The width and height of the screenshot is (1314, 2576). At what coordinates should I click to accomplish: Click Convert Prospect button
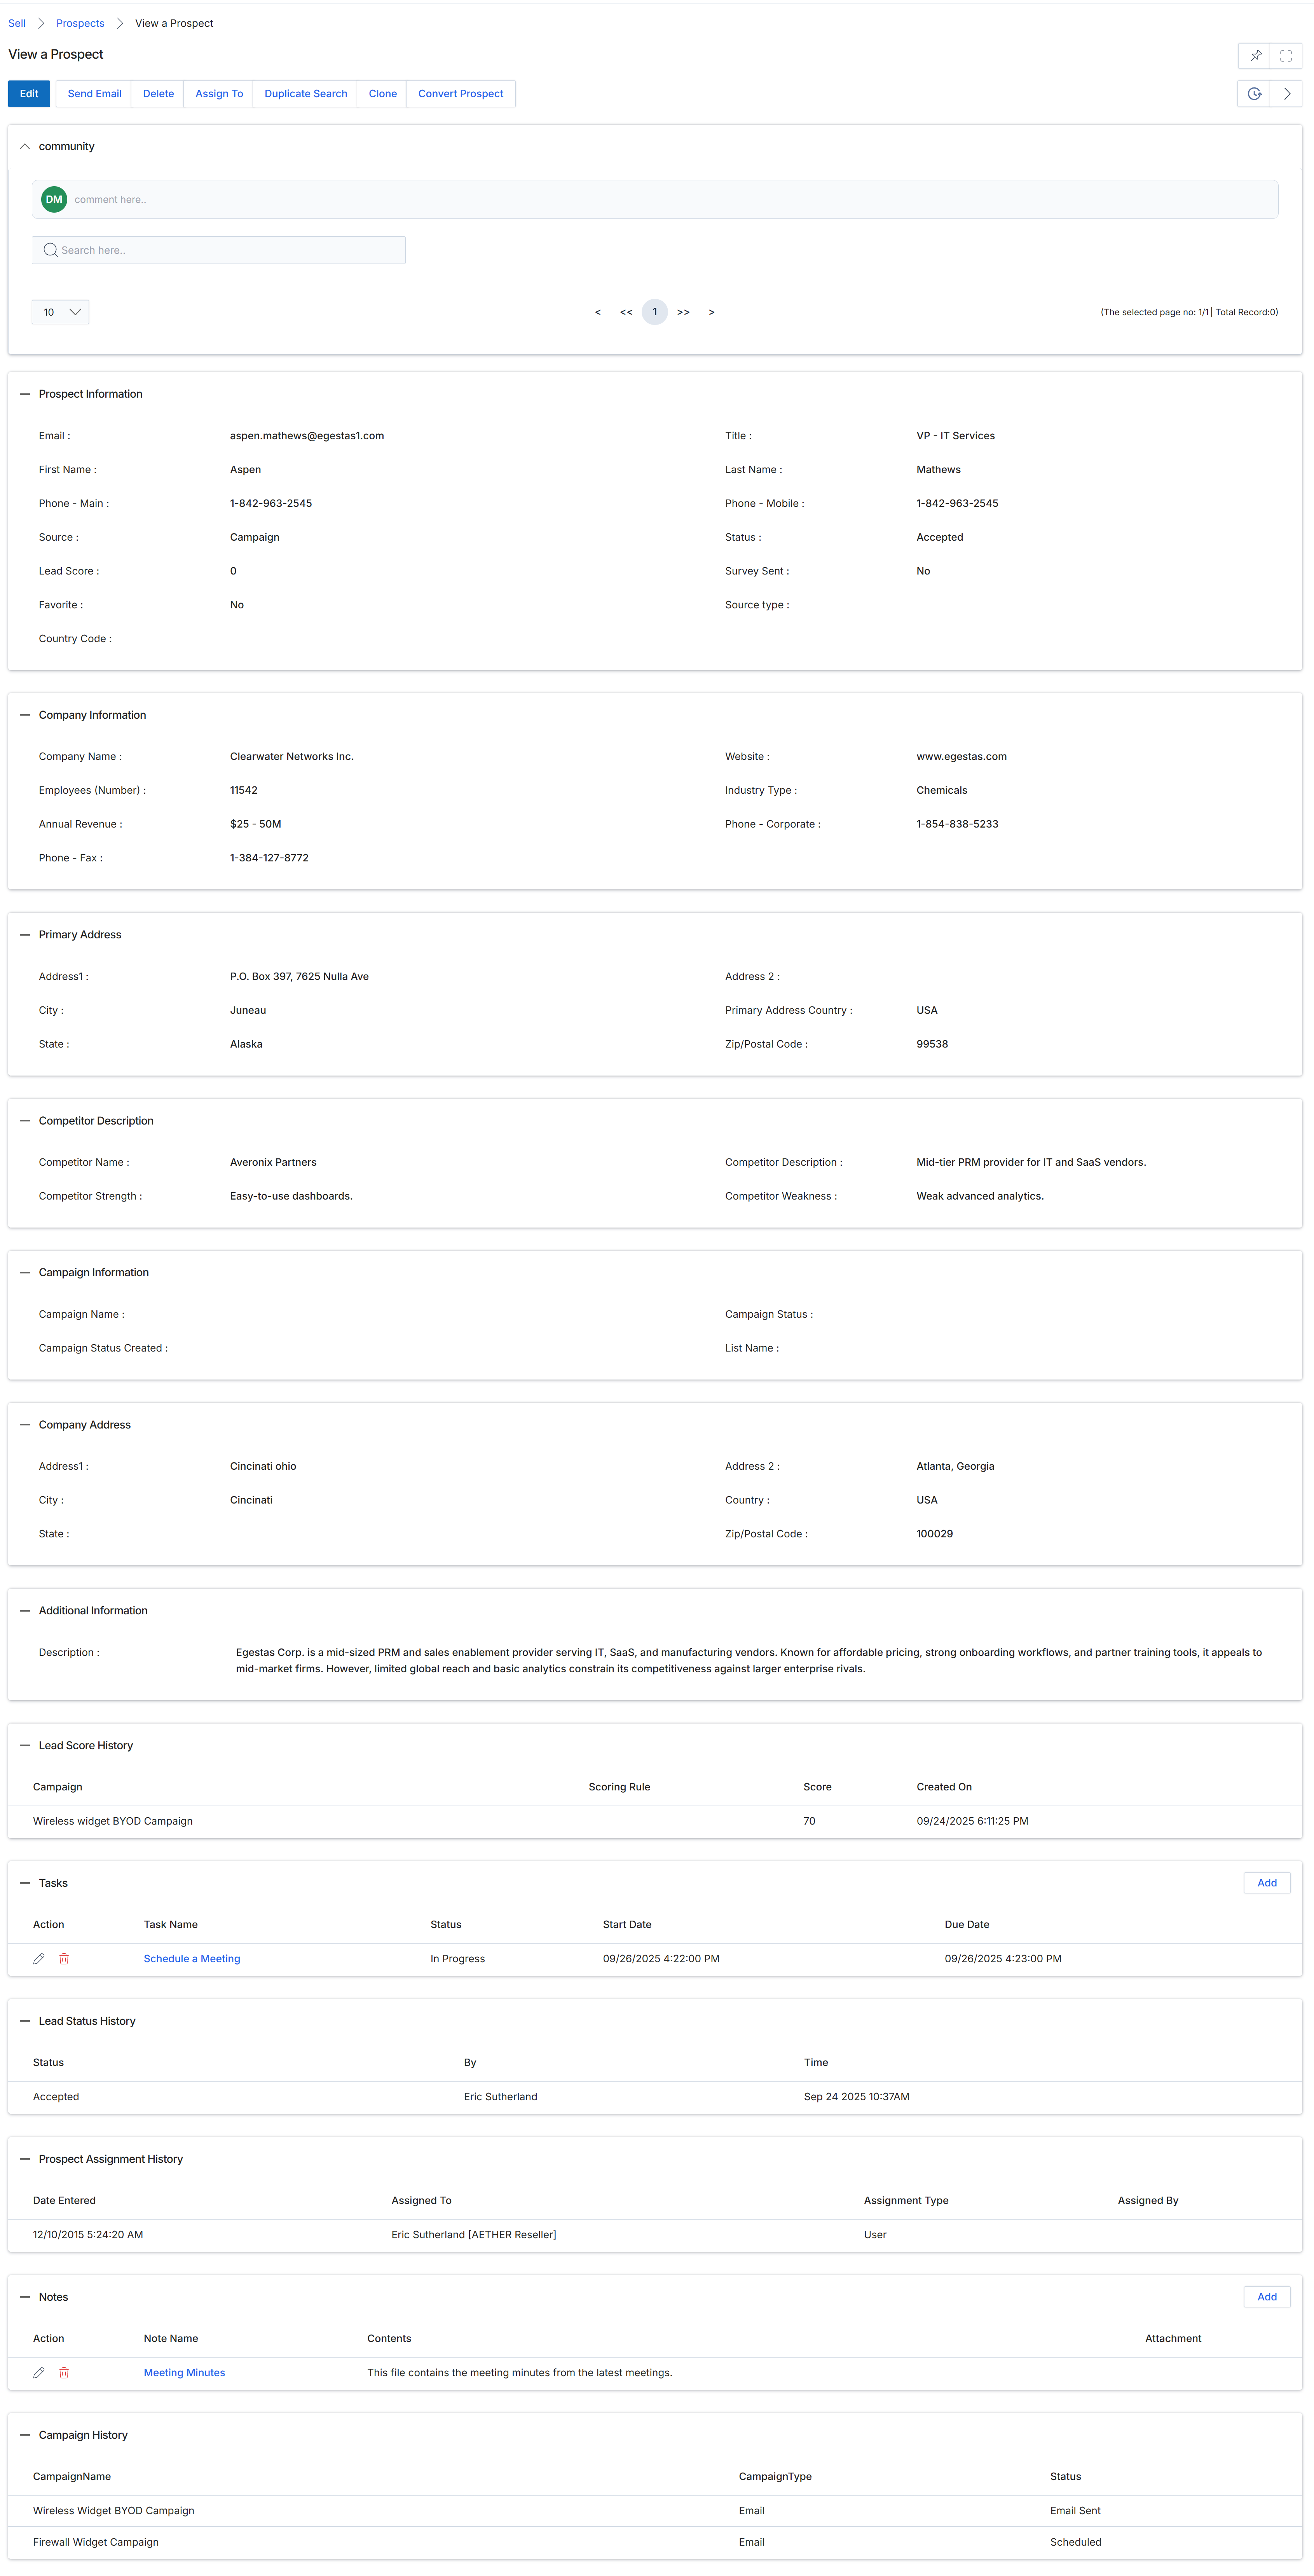point(460,94)
